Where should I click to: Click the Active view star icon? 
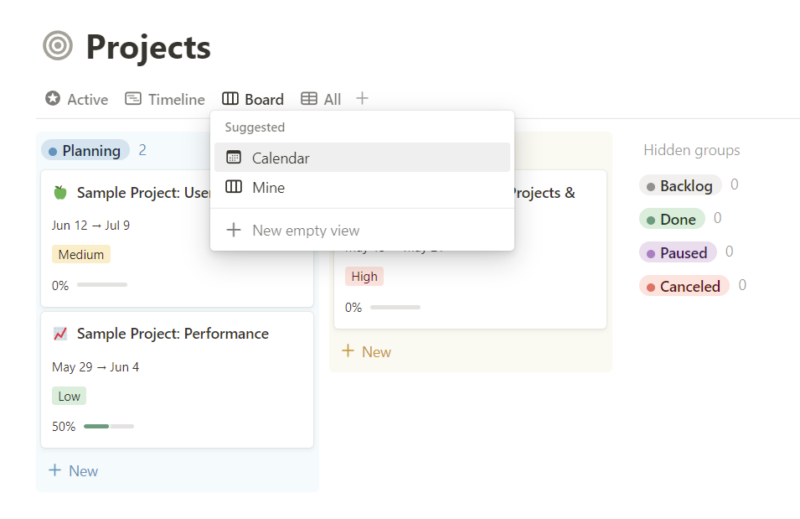coord(53,99)
